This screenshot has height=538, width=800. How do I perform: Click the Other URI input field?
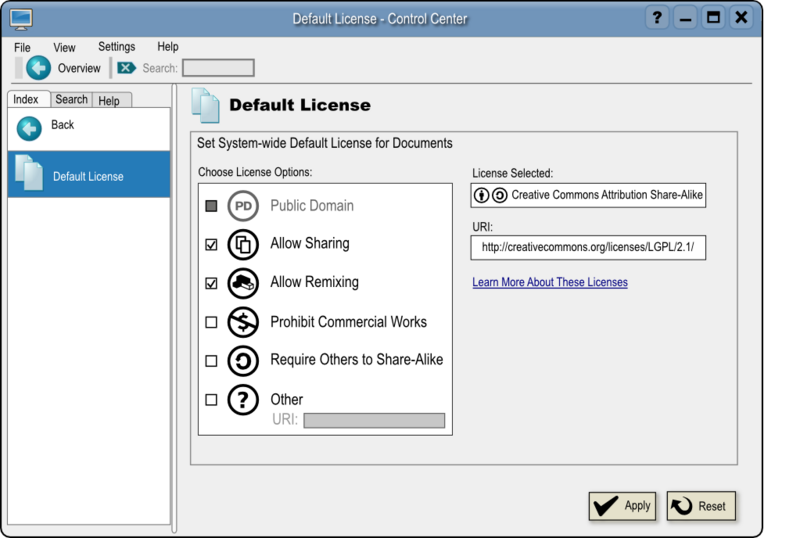pos(374,420)
